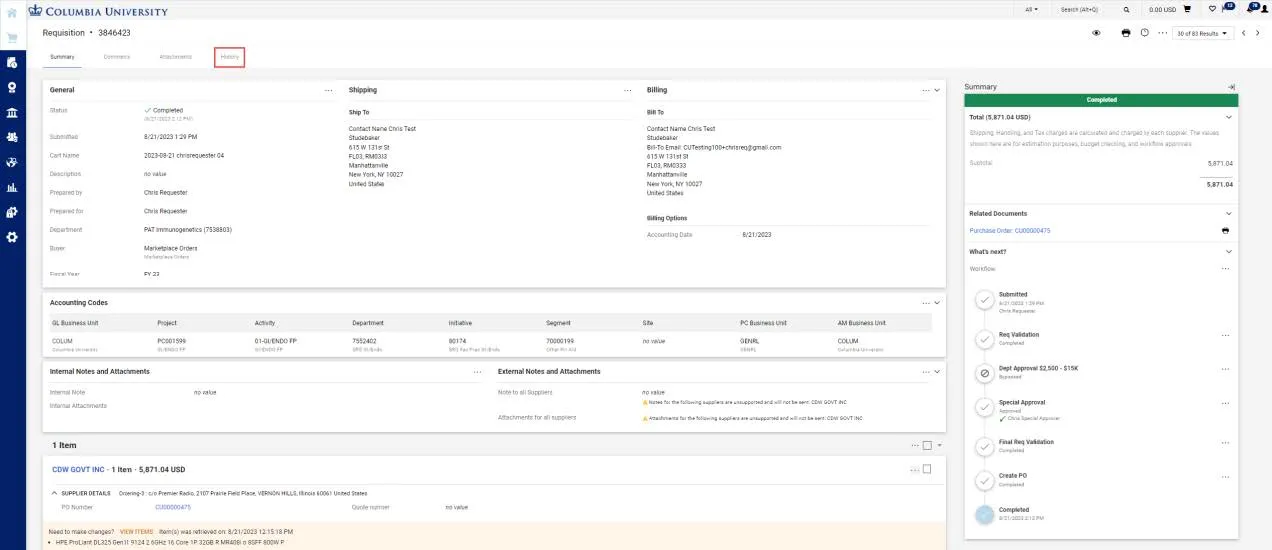Open the Shop cart icon in sidebar
Viewport: 1272px width, 550px height.
click(12, 38)
